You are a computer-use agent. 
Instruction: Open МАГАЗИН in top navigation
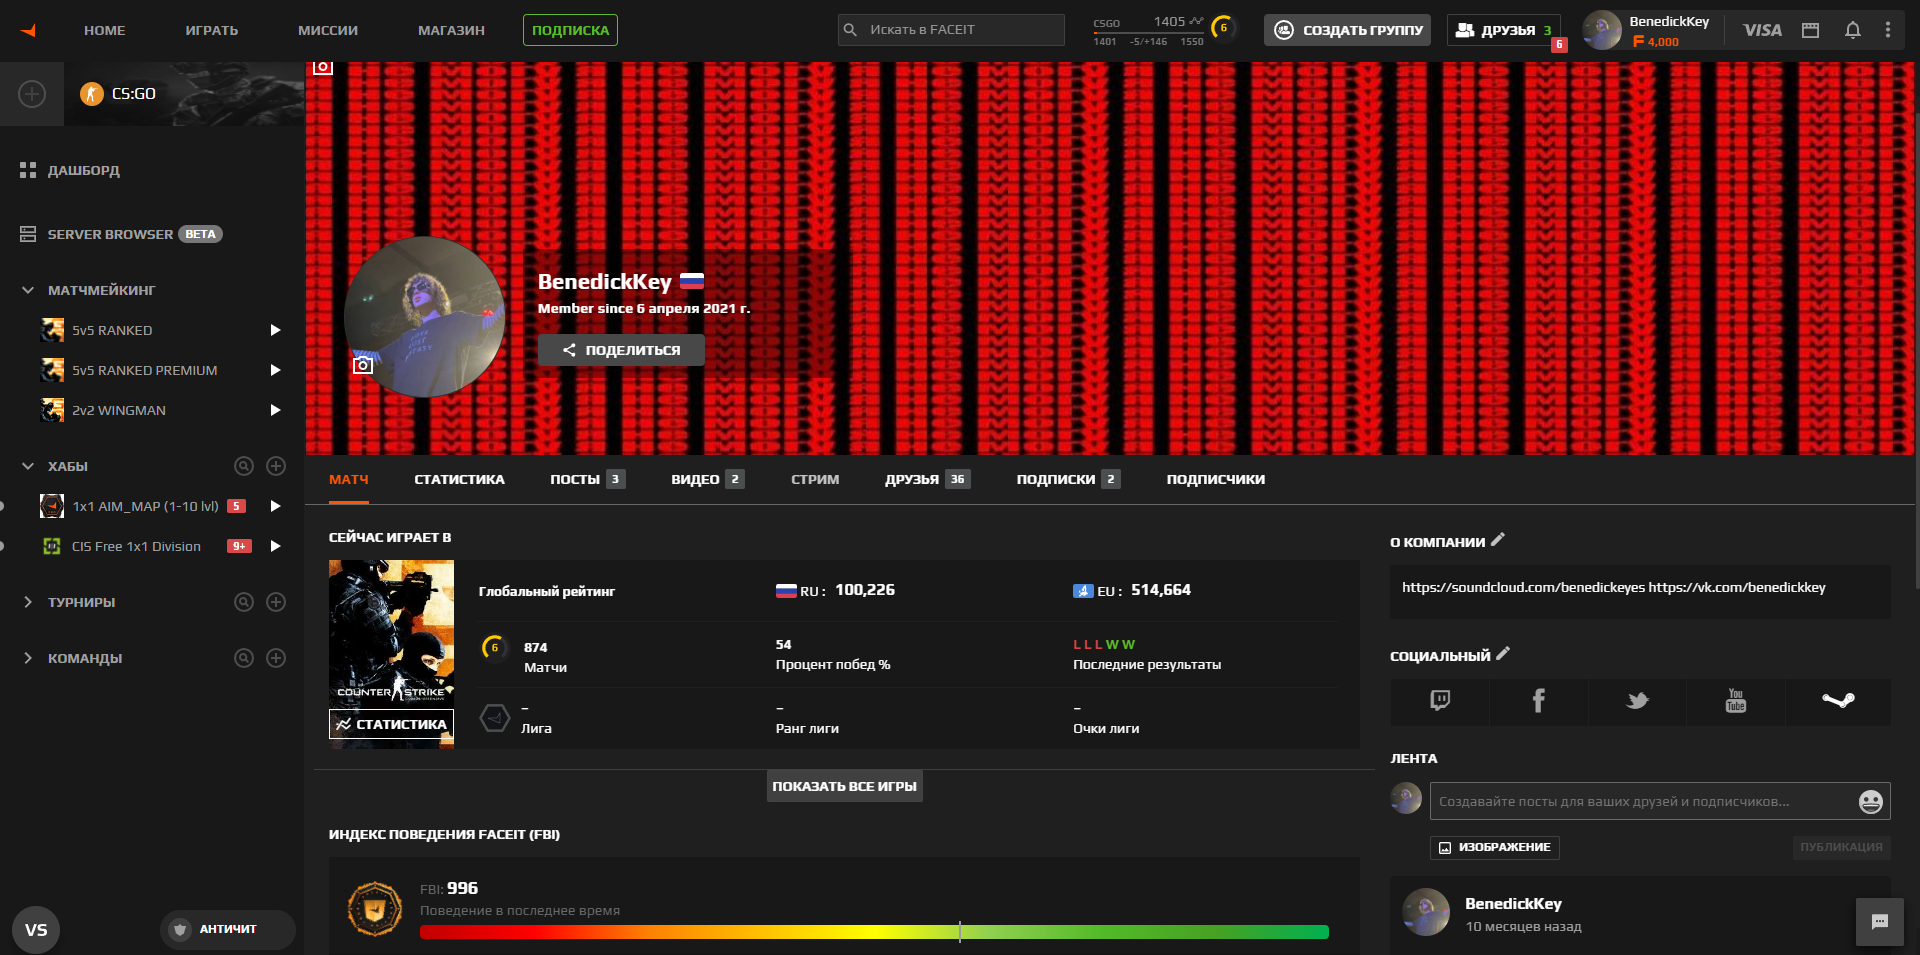(x=451, y=30)
